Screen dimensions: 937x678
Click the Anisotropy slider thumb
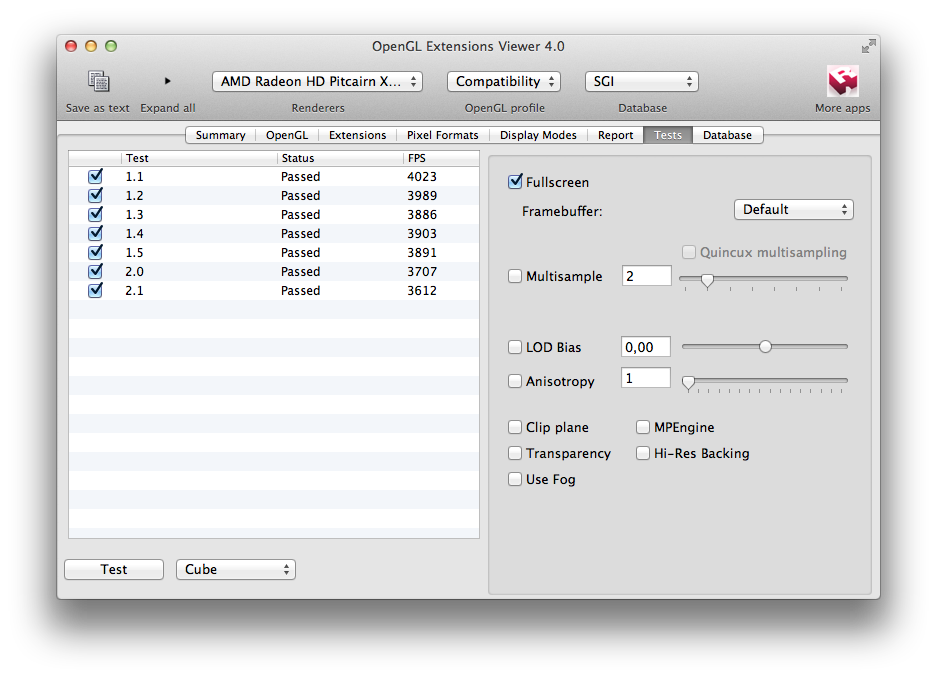[688, 383]
